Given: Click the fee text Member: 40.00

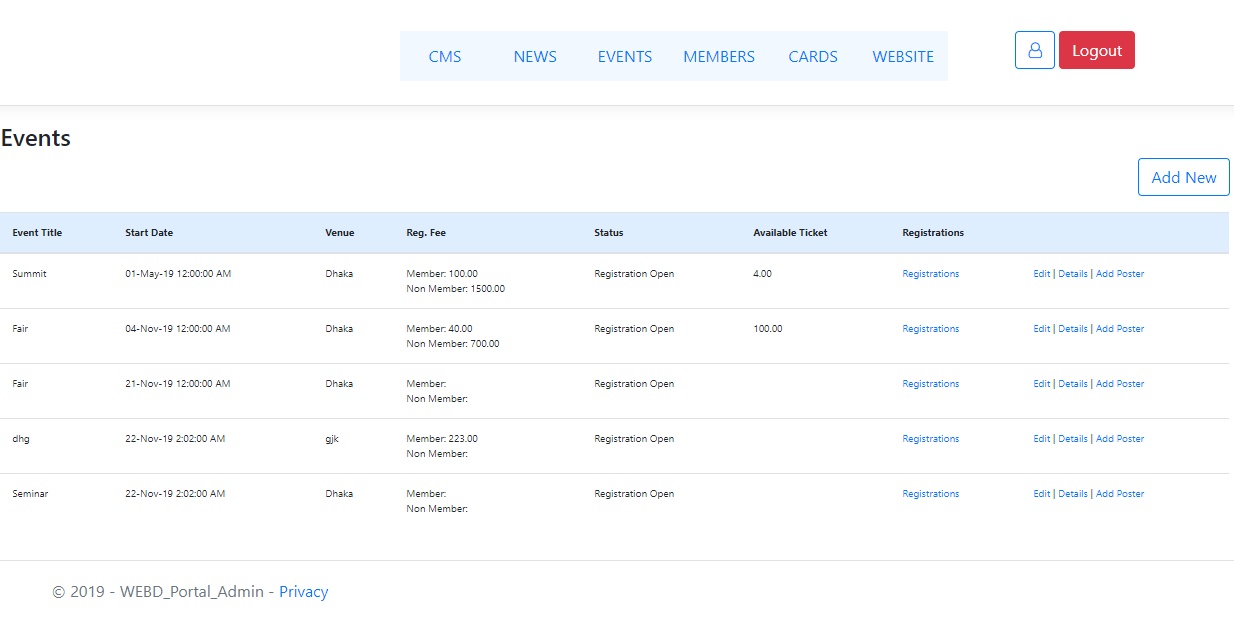Looking at the screenshot, I should 439,329.
